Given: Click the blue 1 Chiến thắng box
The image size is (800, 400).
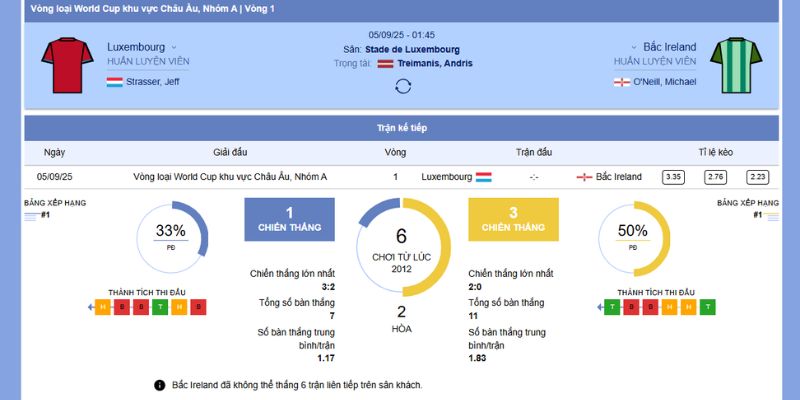Looking at the screenshot, I should tap(289, 219).
